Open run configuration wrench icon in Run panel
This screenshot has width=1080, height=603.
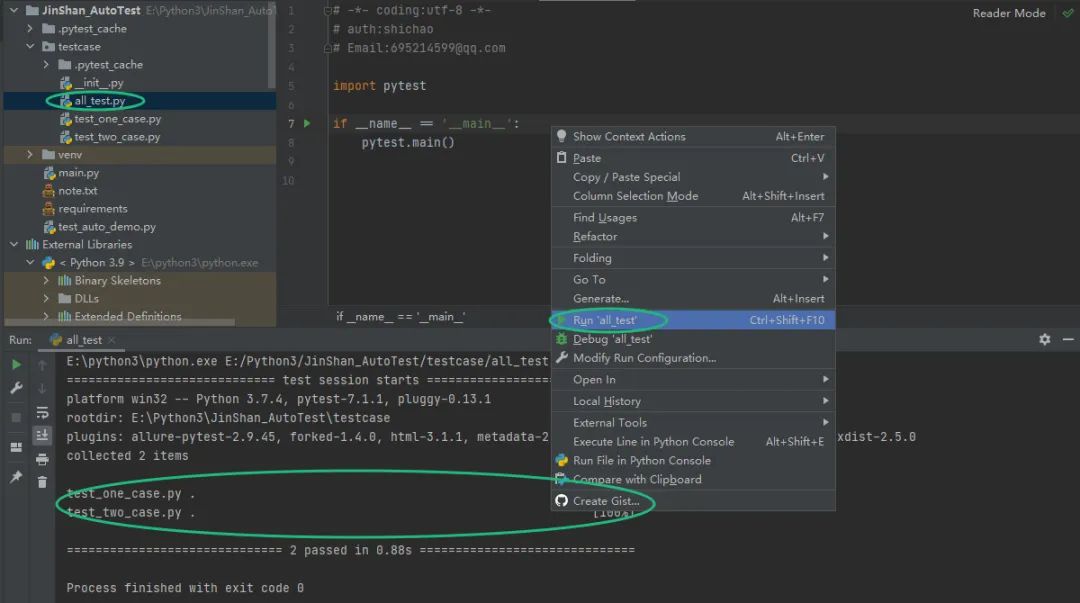click(x=16, y=388)
